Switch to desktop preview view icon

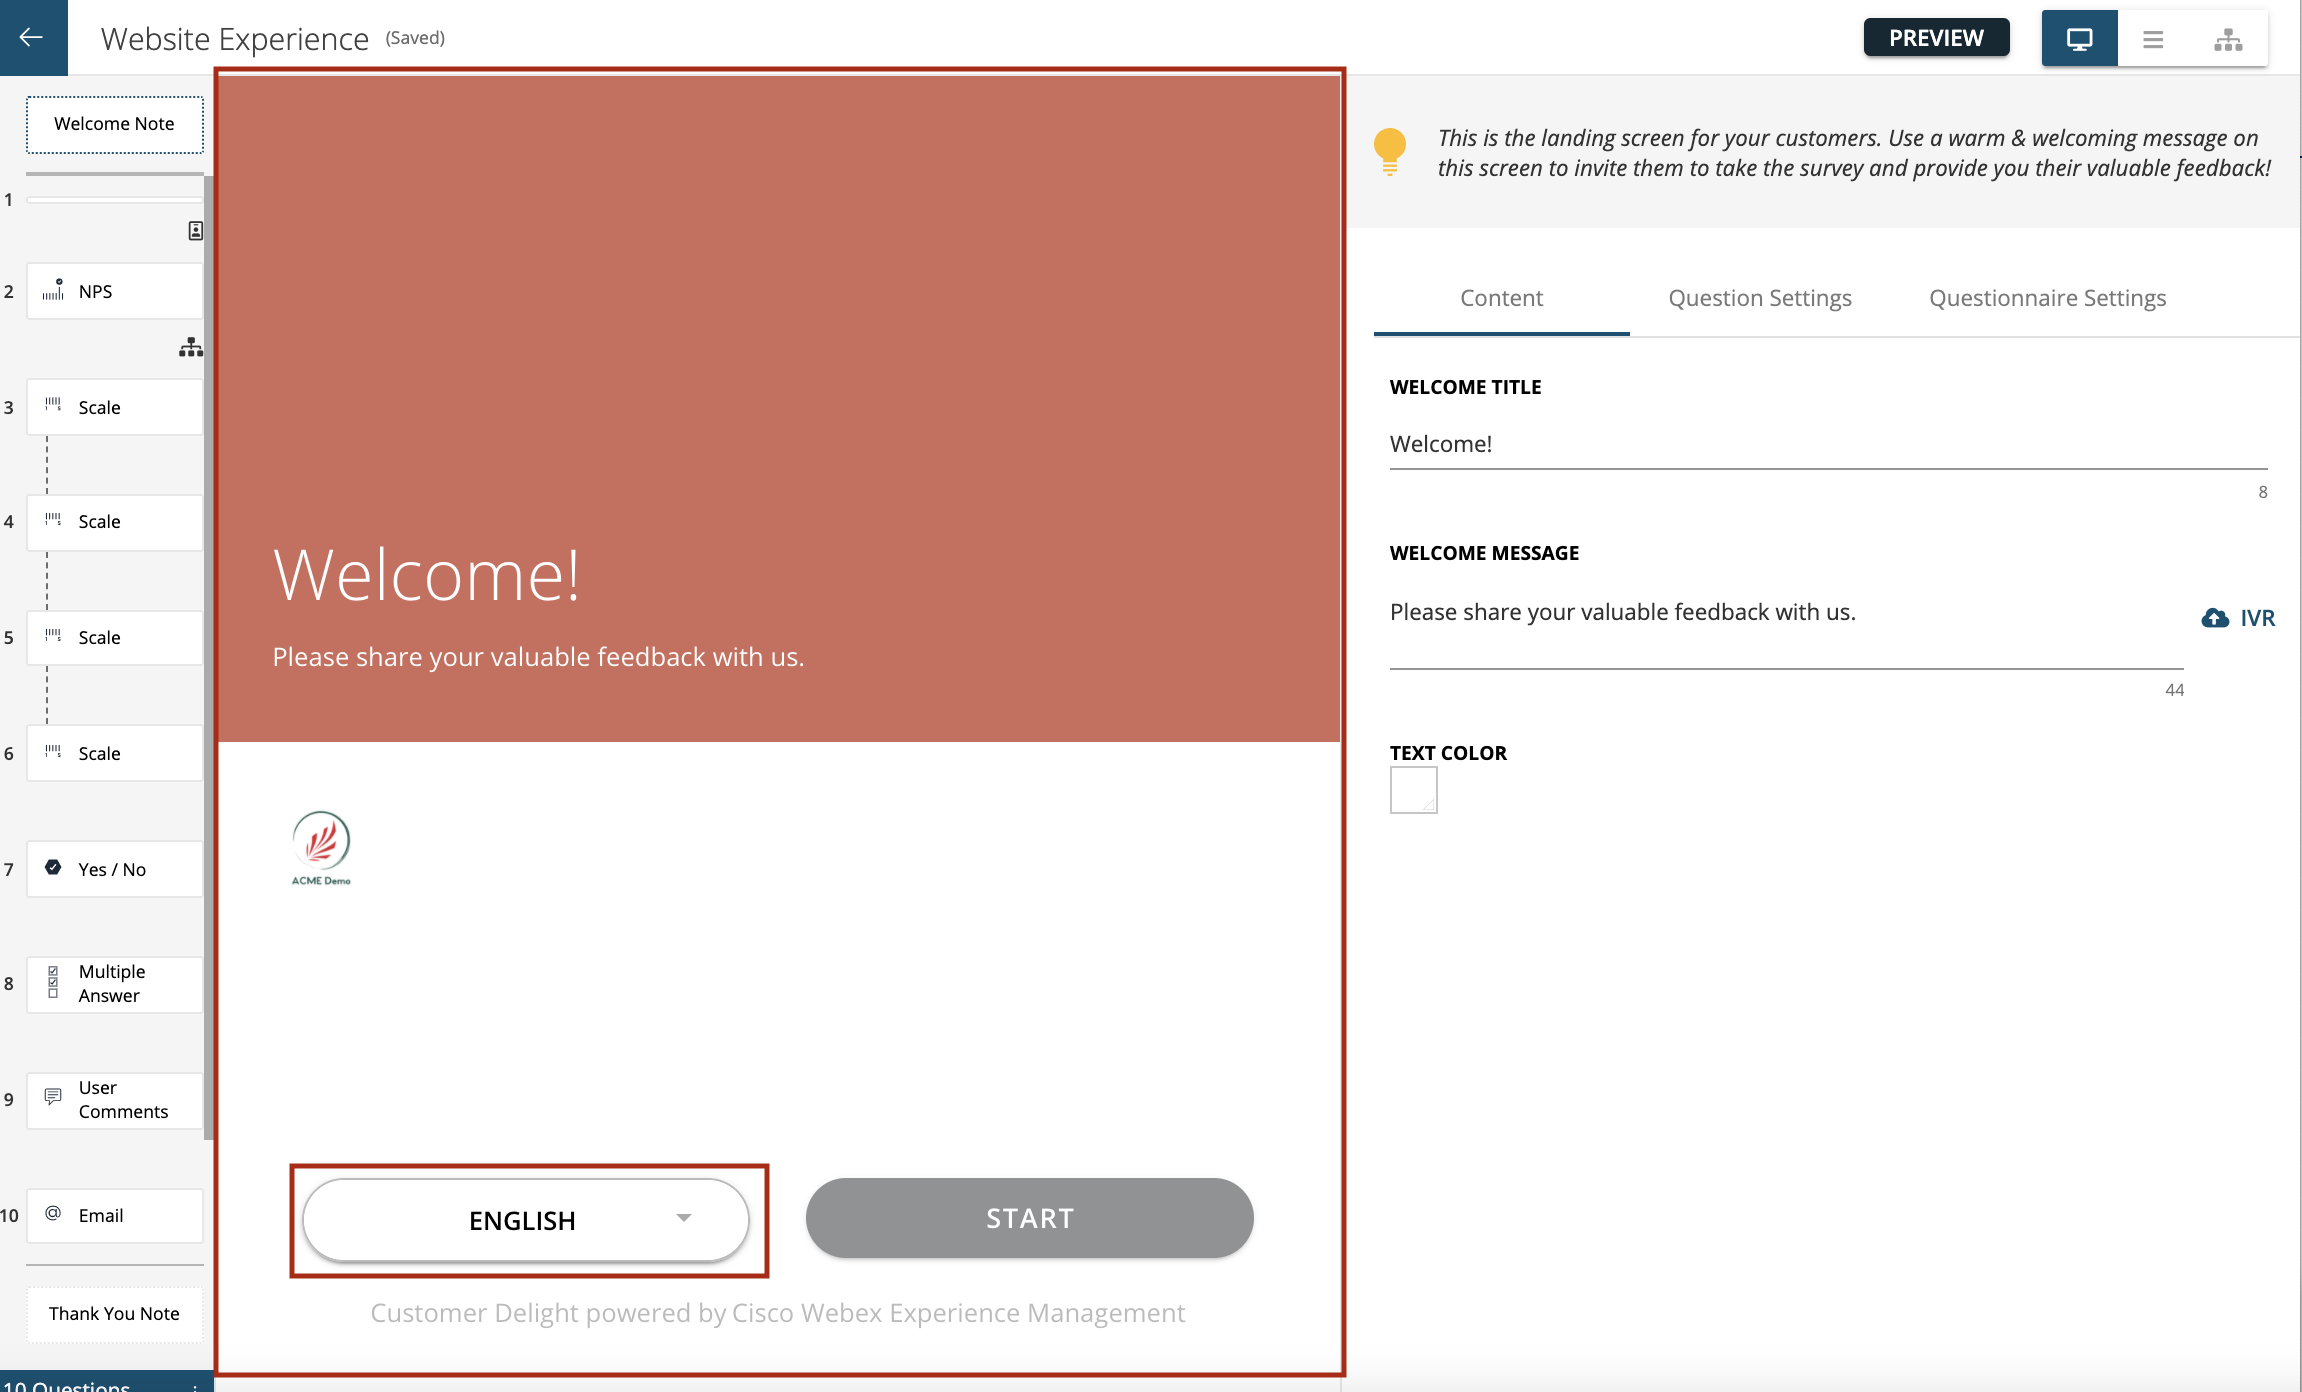pyautogui.click(x=2079, y=39)
